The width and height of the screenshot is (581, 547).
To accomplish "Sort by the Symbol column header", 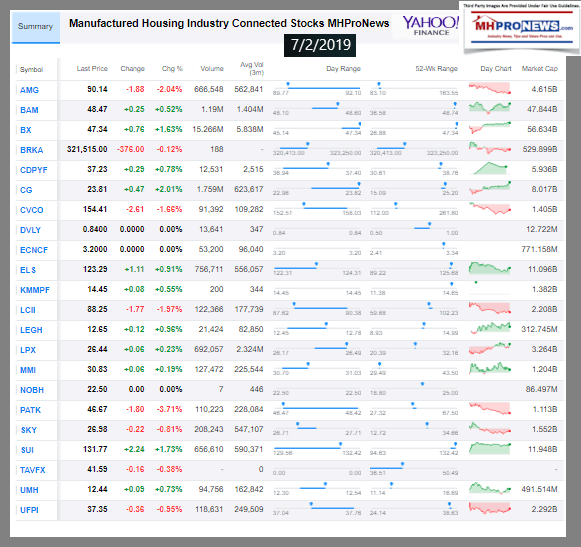I will point(31,69).
